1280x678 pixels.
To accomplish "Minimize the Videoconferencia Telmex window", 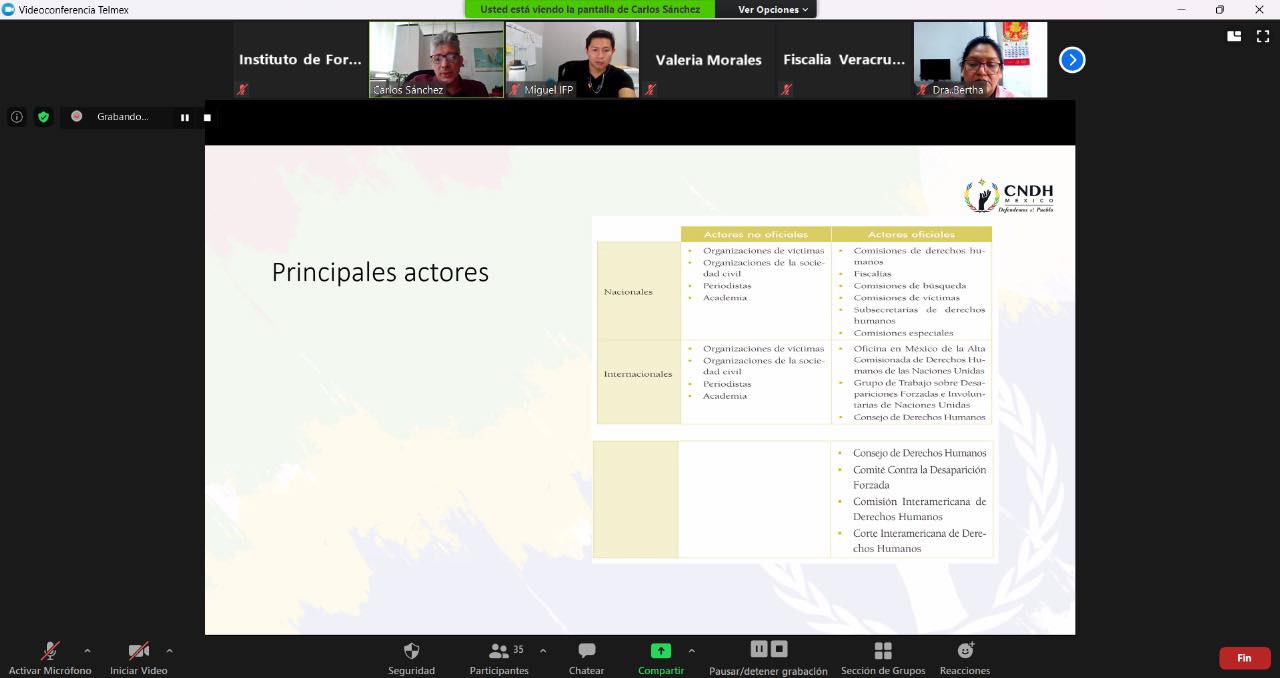I will click(x=1180, y=9).
